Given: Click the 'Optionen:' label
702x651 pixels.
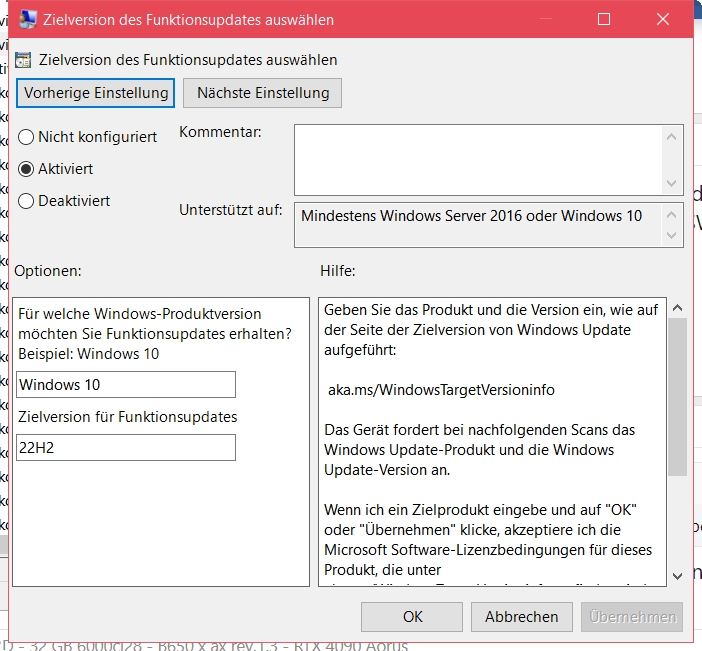Looking at the screenshot, I should tap(48, 271).
